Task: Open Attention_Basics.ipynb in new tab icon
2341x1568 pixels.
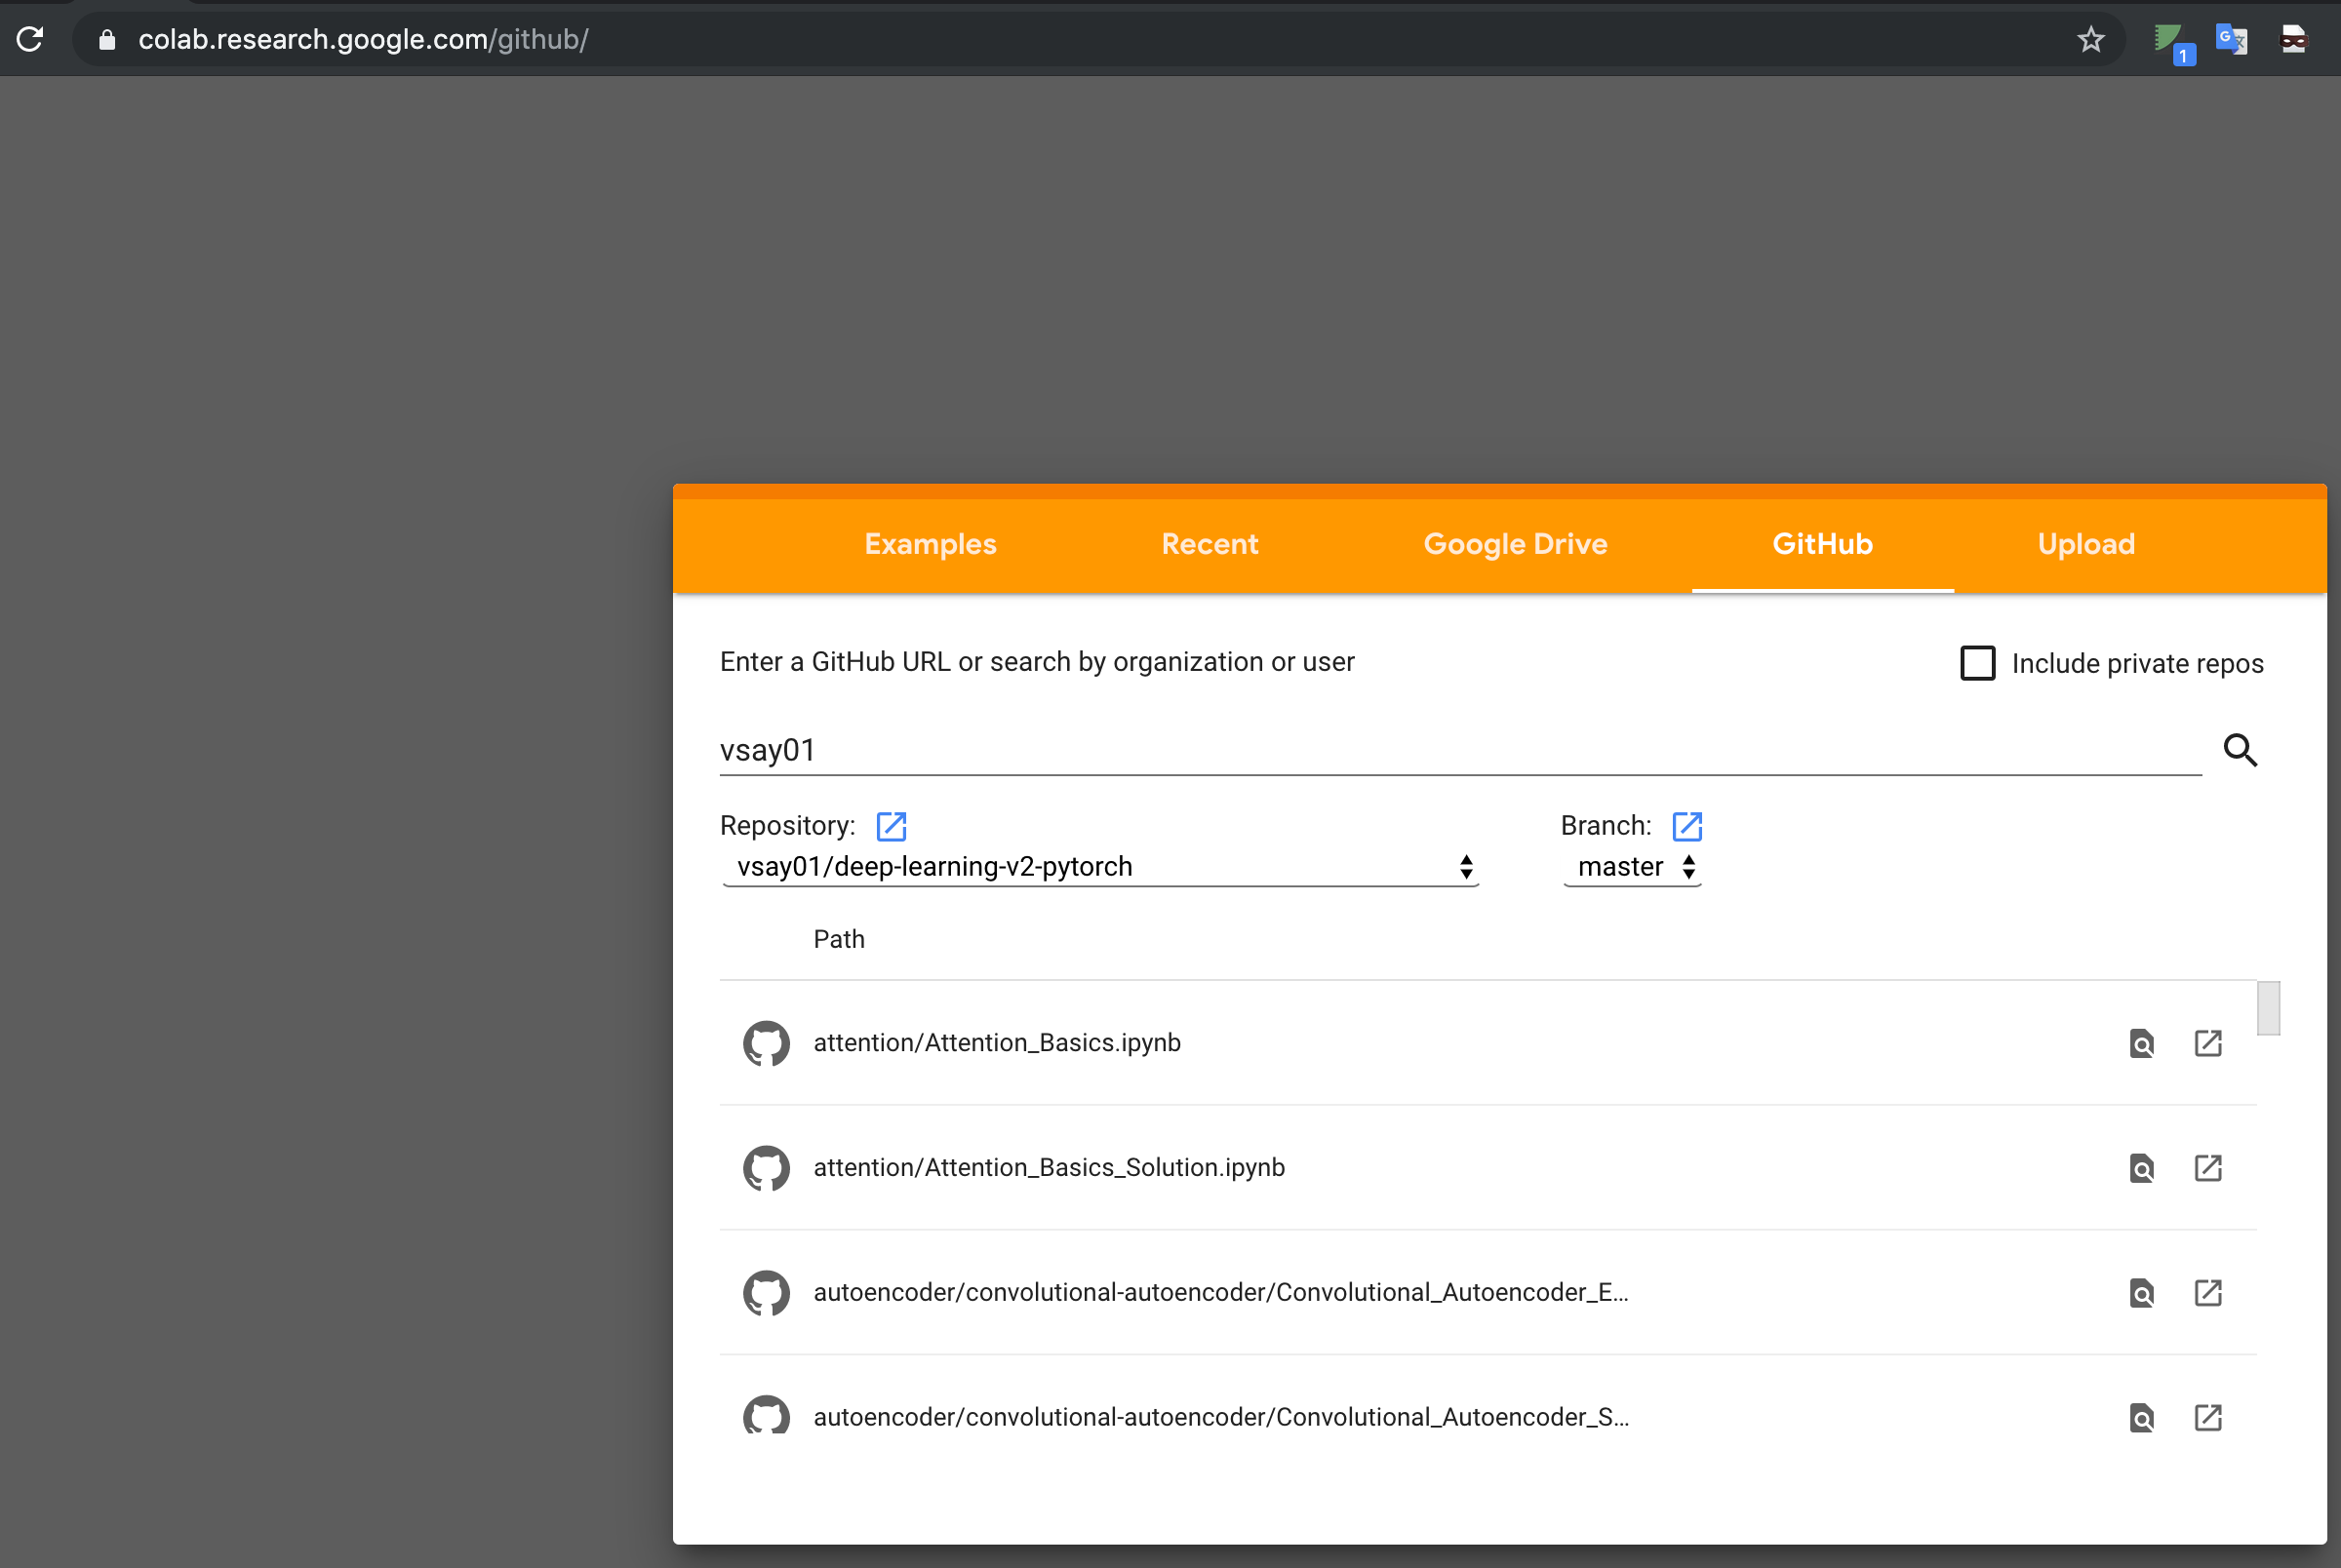Action: 2208,1043
